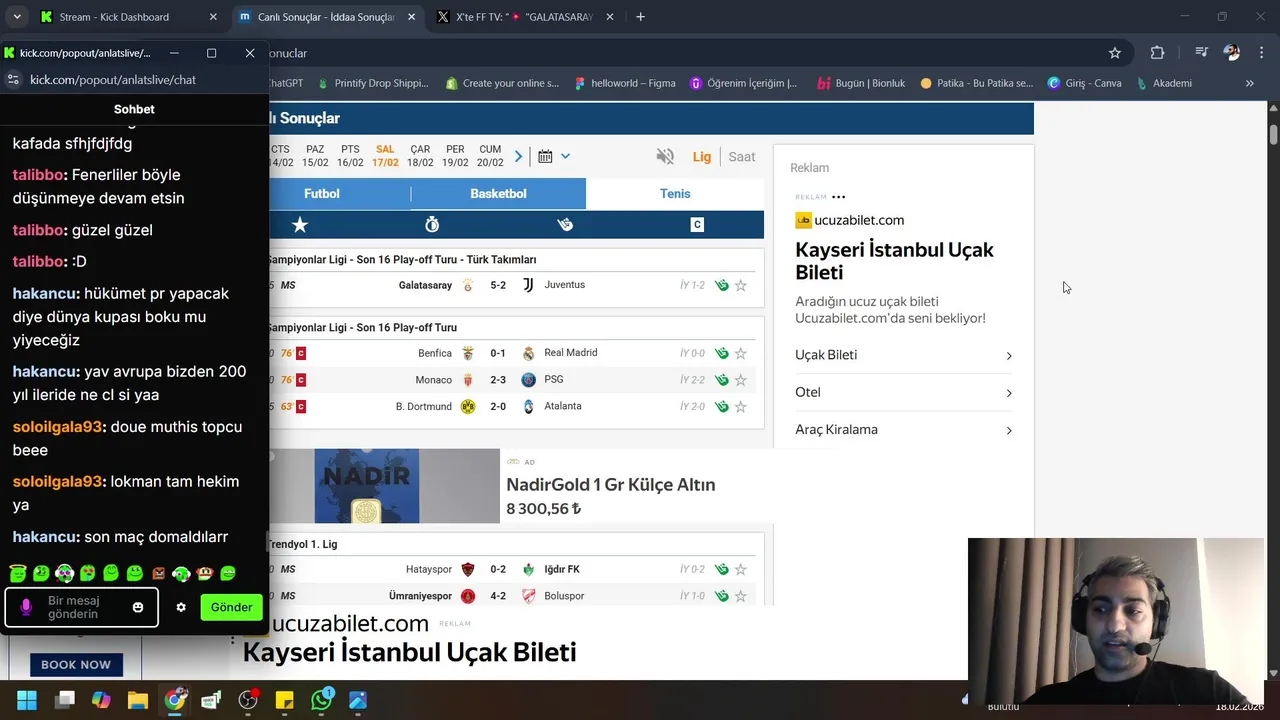The width and height of the screenshot is (1280, 720).
Task: Open File Explorer from taskbar
Action: 137,700
